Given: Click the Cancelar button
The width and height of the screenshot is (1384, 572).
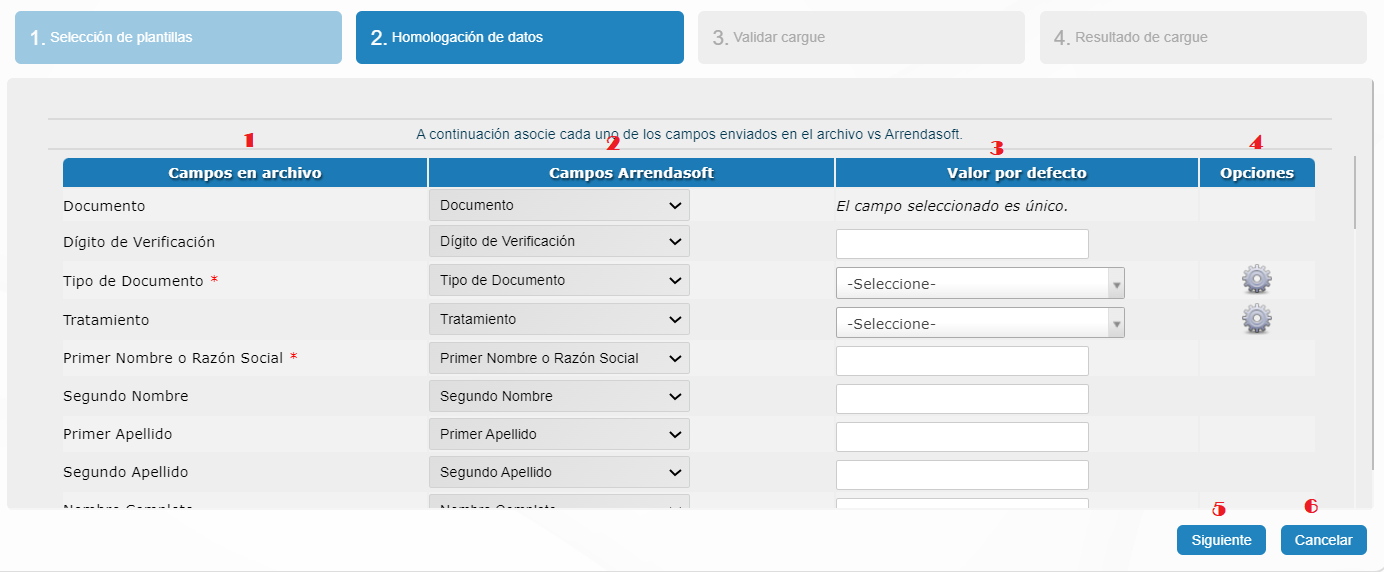Looking at the screenshot, I should 1323,540.
